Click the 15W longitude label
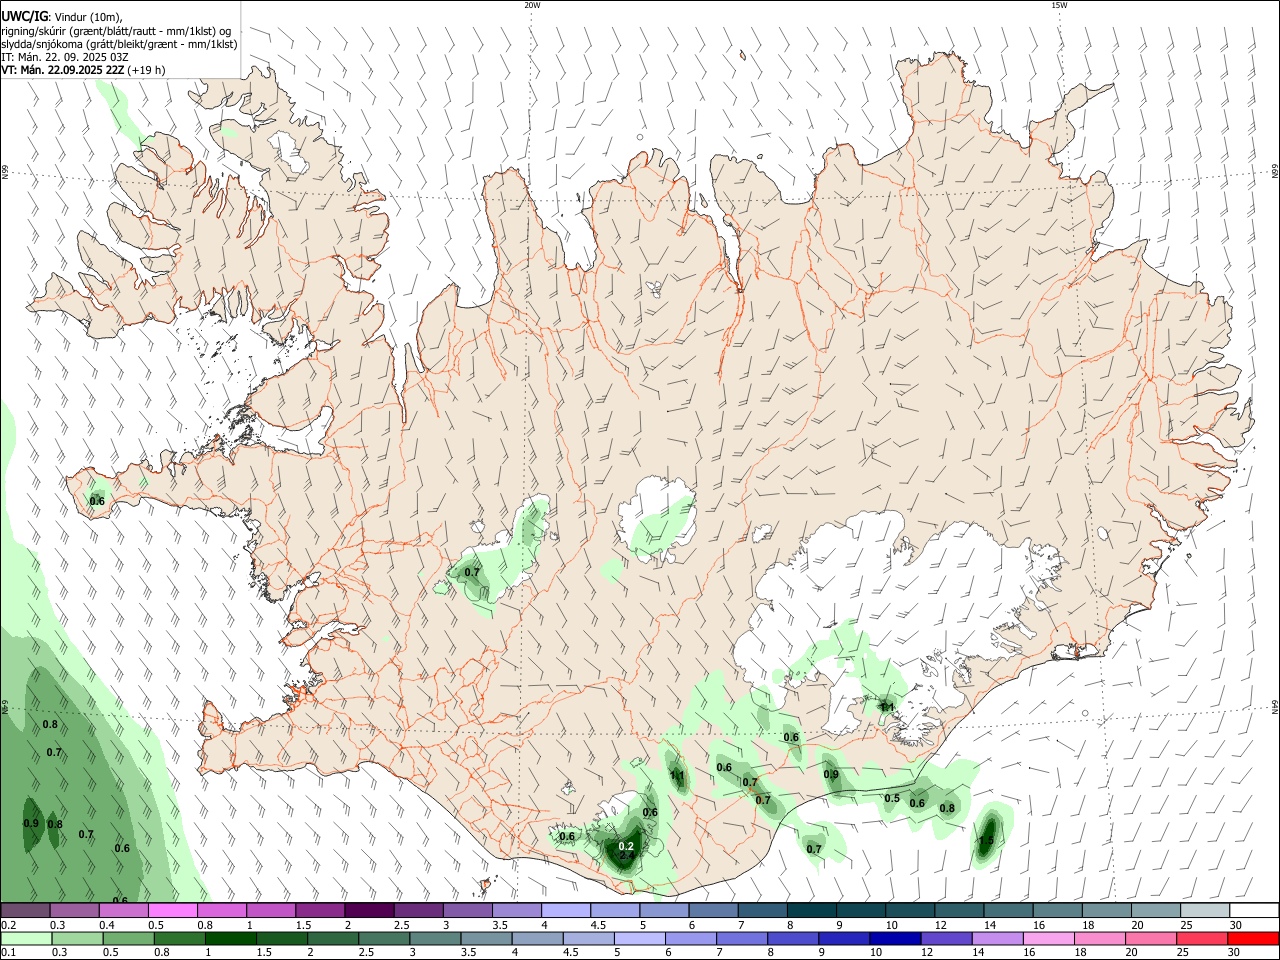1280x960 pixels. [x=1059, y=5]
